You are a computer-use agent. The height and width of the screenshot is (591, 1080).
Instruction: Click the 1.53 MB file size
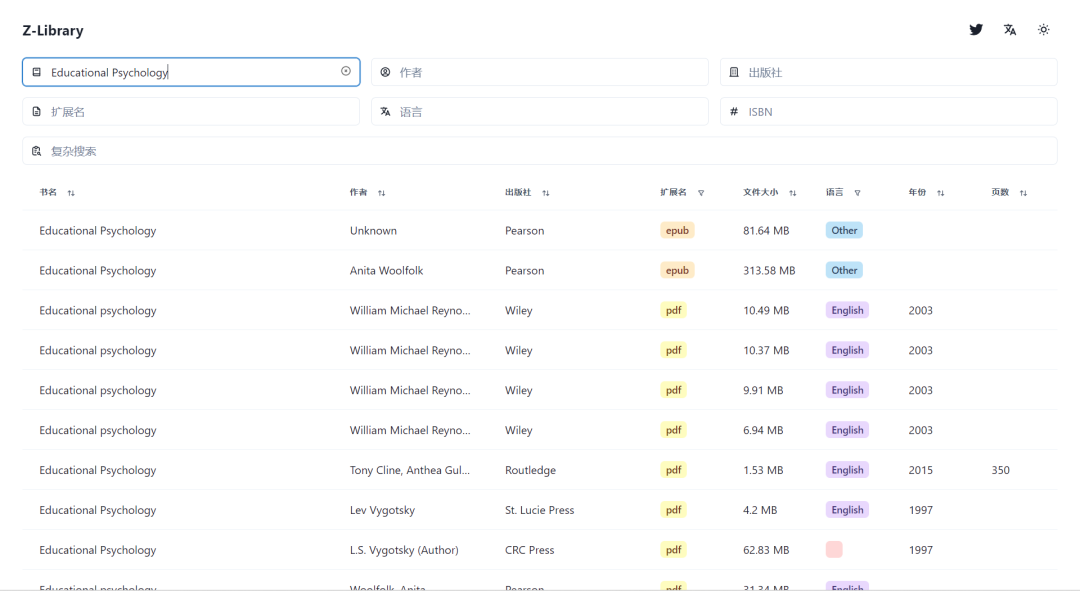762,470
